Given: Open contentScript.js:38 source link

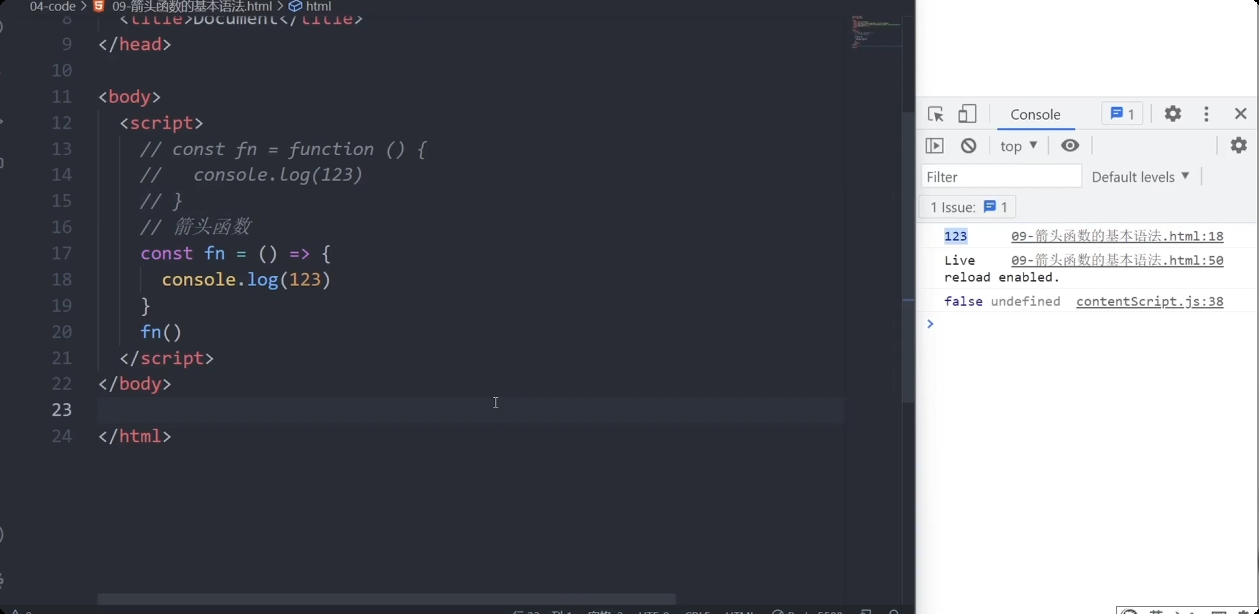Looking at the screenshot, I should (x=1150, y=301).
